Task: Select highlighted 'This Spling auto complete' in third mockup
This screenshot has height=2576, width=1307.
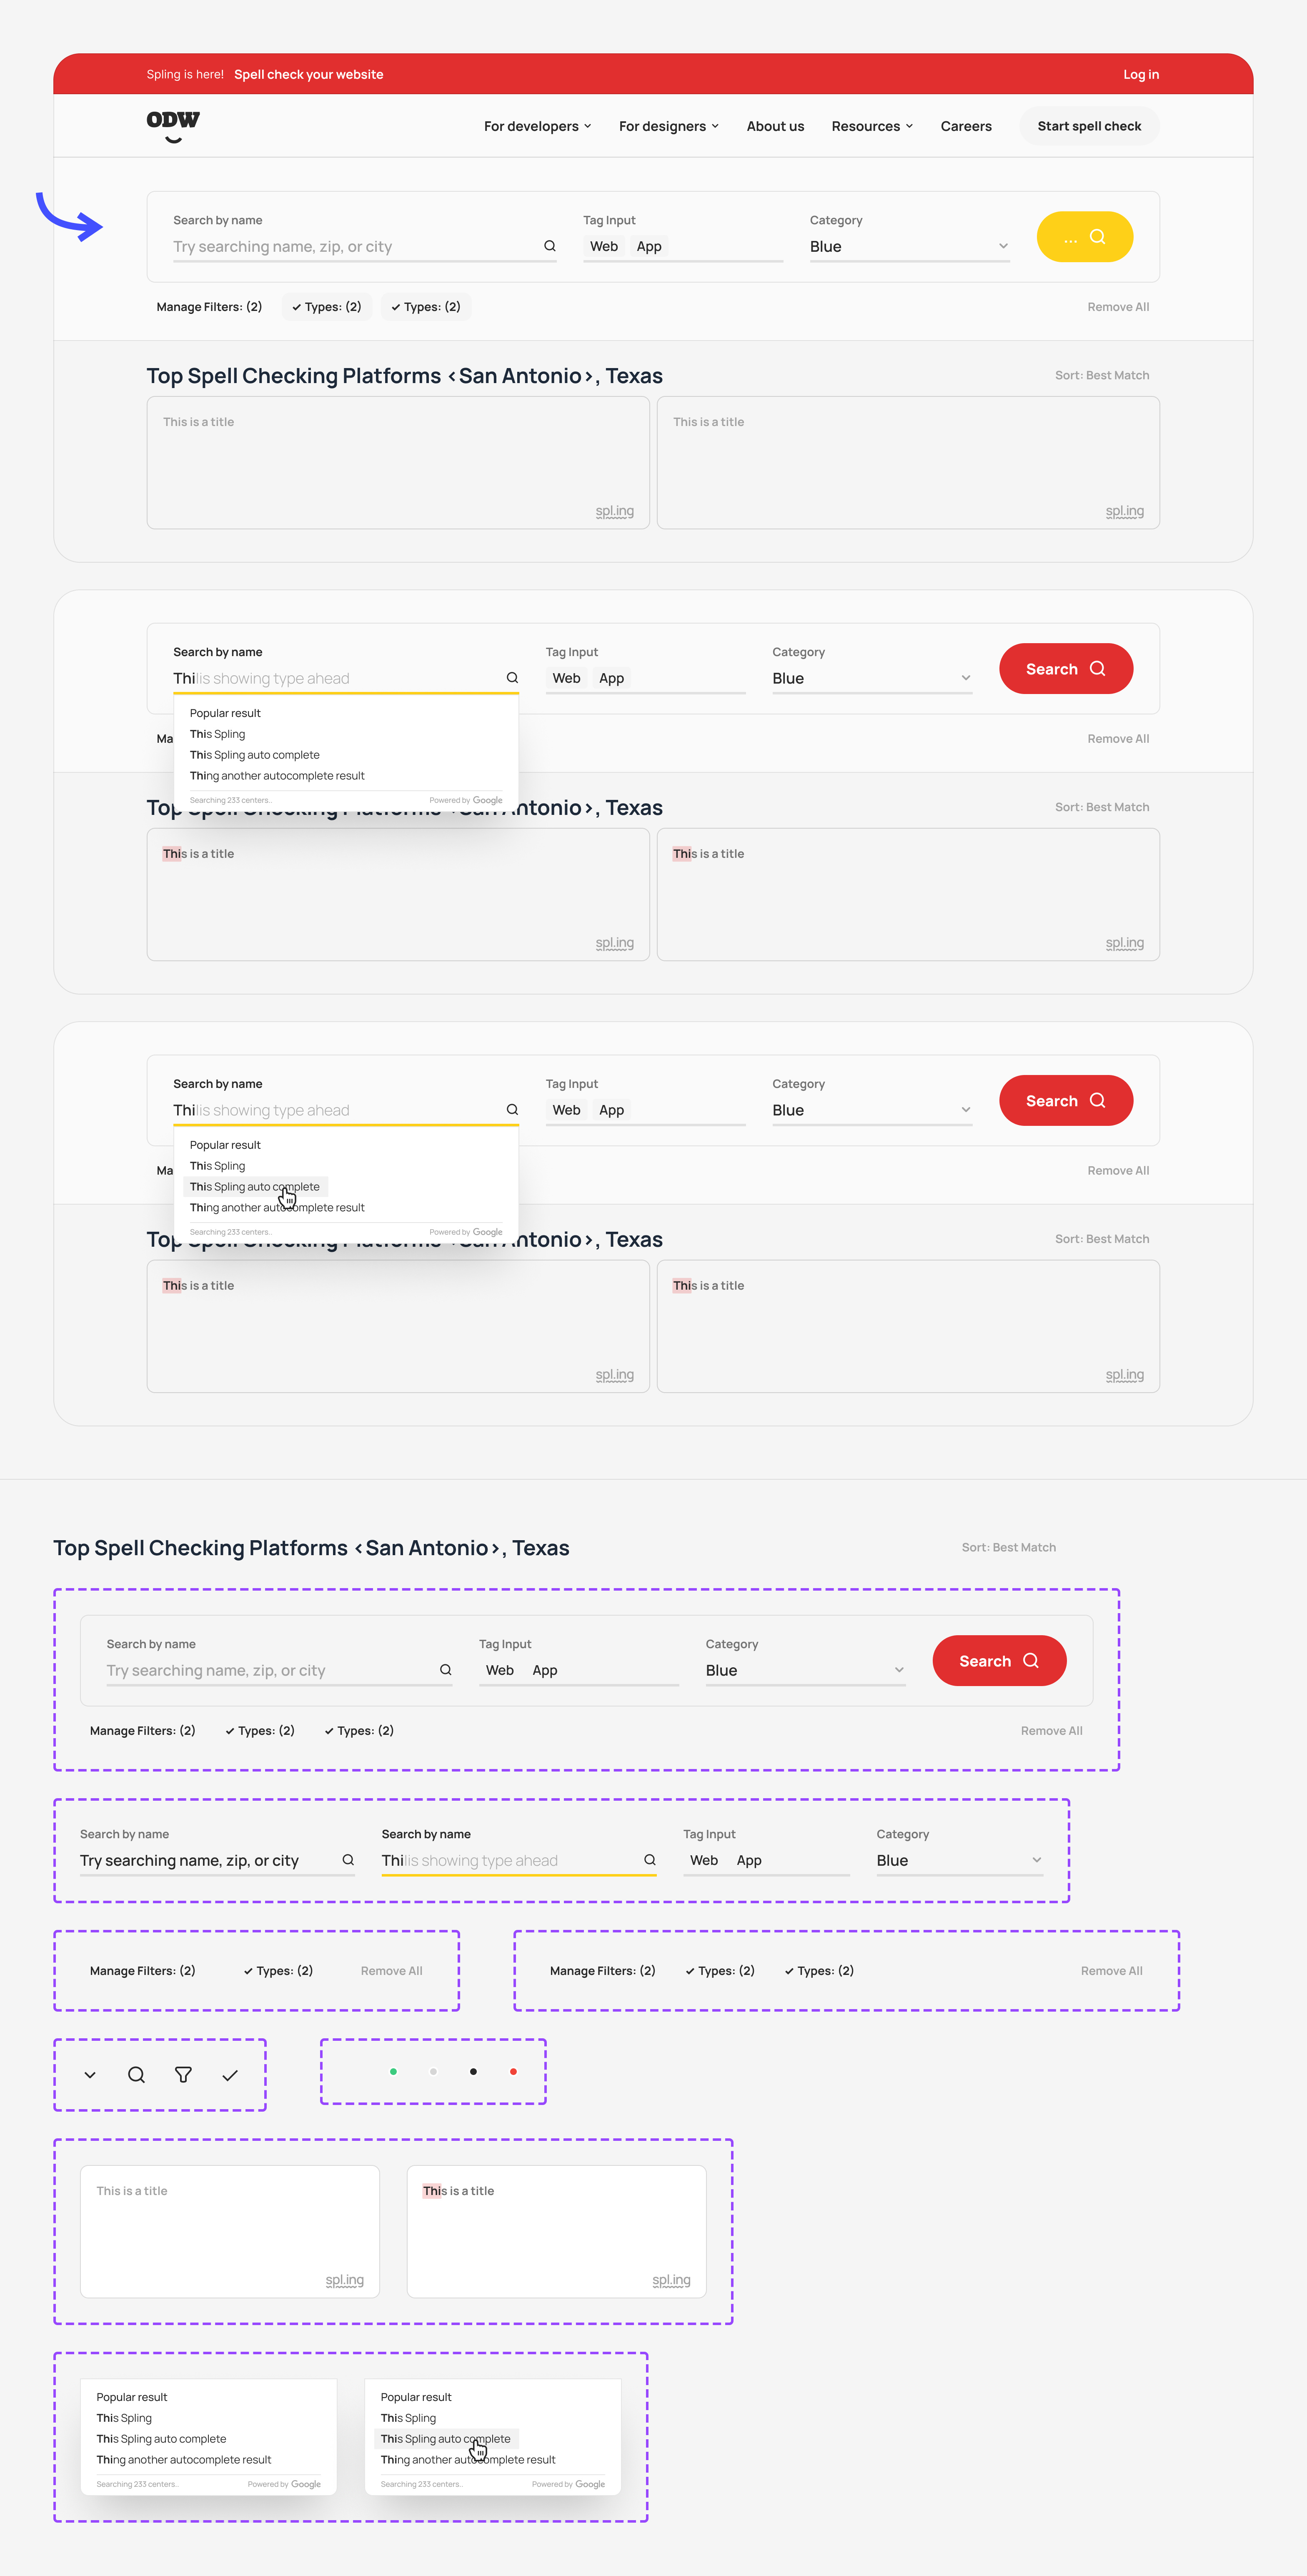Action: click(255, 1187)
